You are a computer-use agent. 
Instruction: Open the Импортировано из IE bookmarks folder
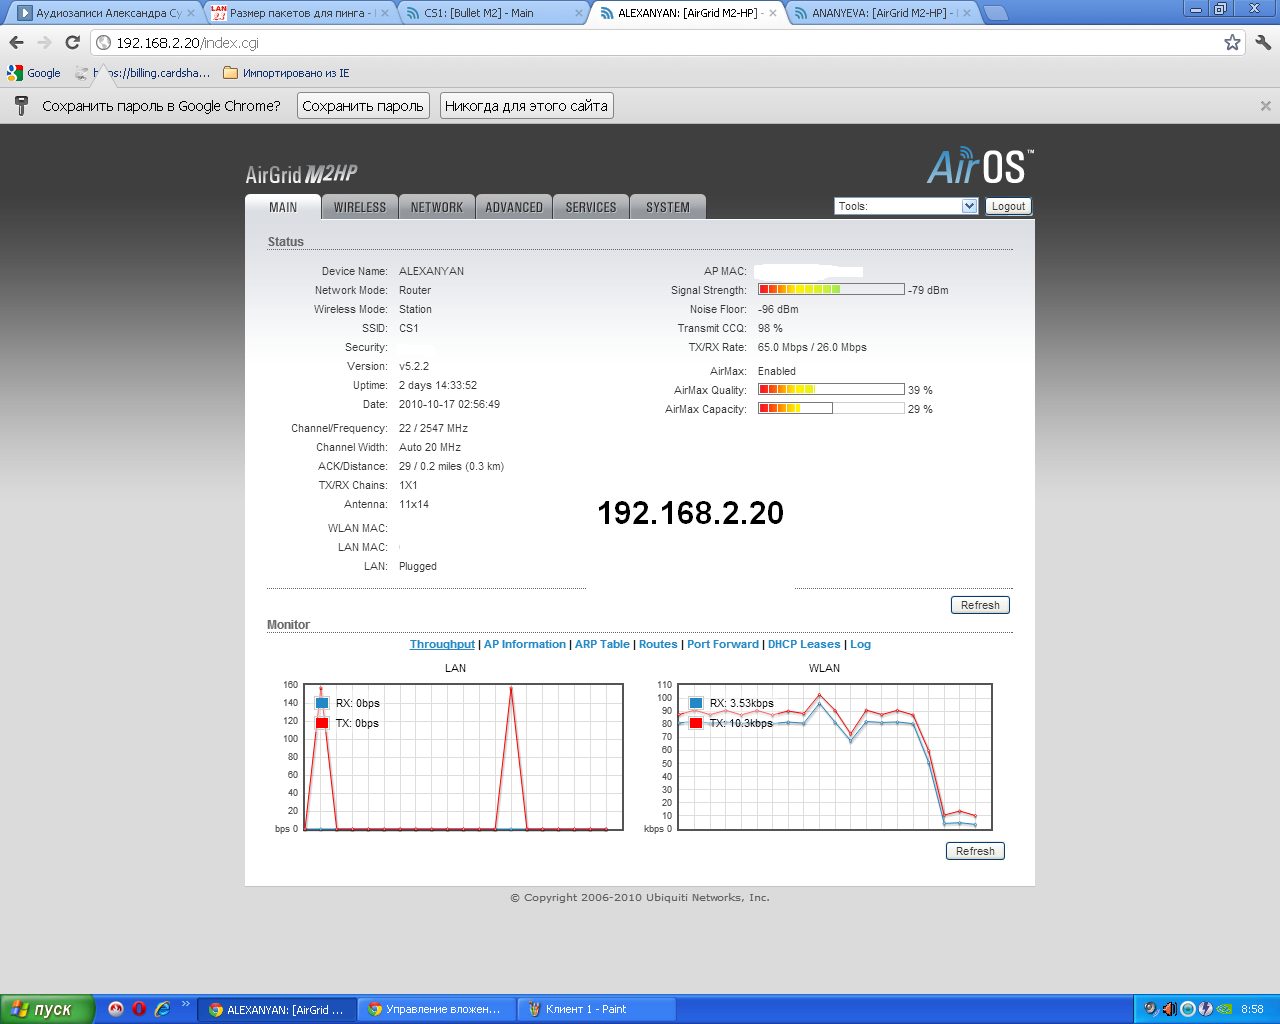(286, 73)
